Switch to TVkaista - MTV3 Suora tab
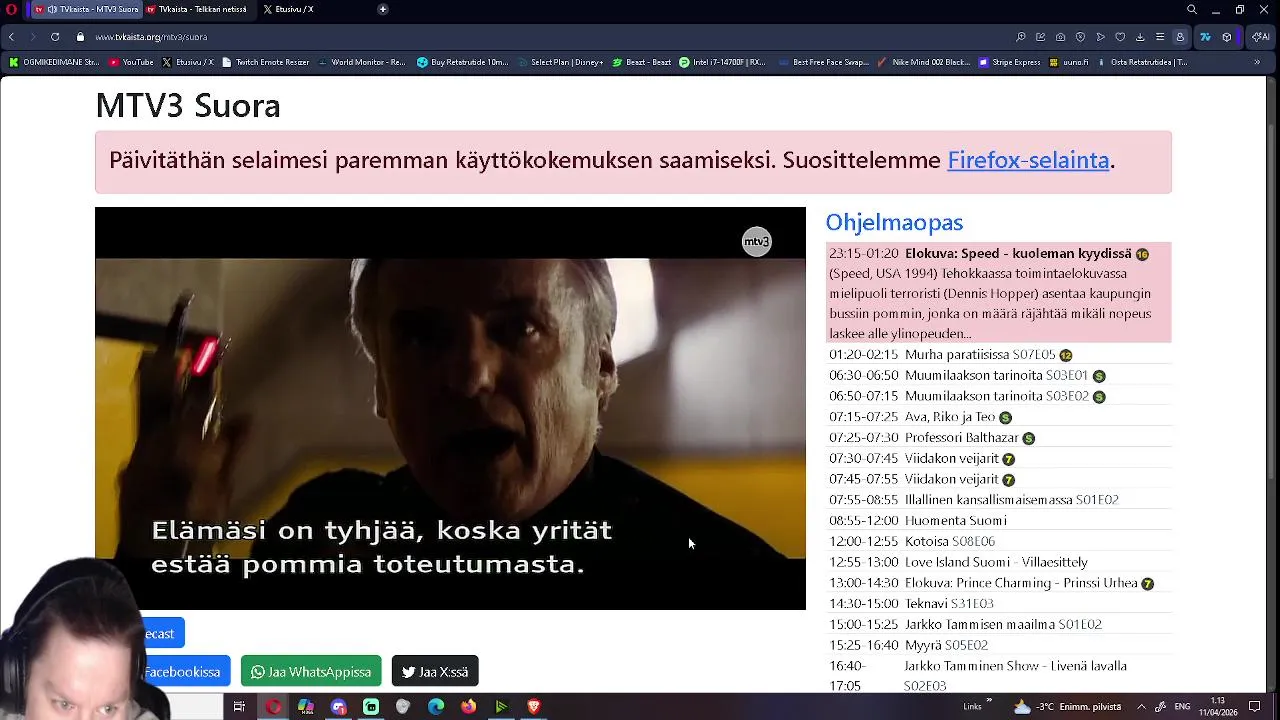The image size is (1280, 720). [x=87, y=9]
